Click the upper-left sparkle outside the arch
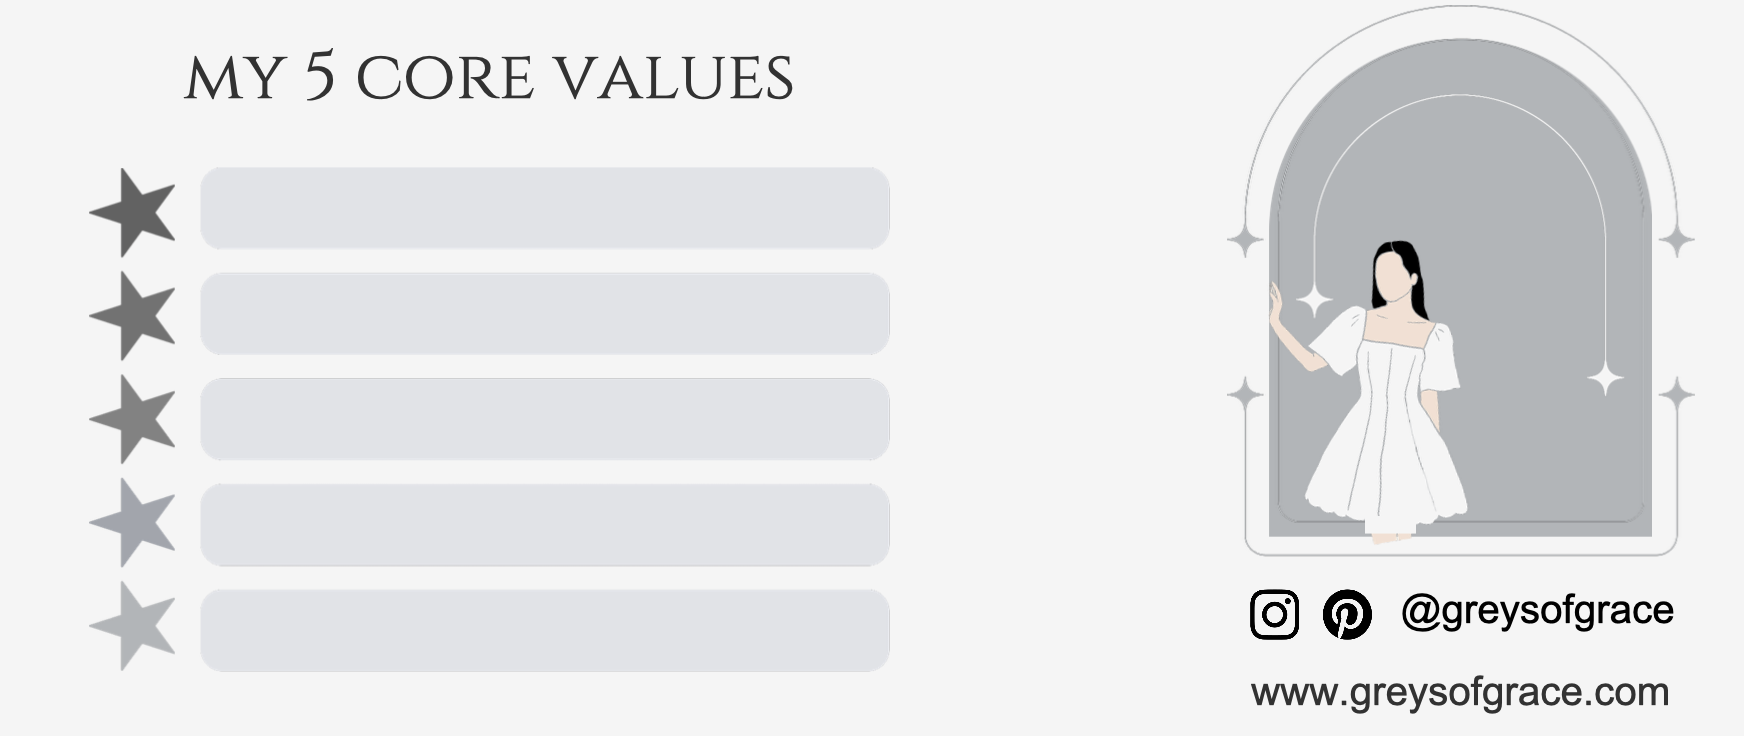 [1245, 241]
